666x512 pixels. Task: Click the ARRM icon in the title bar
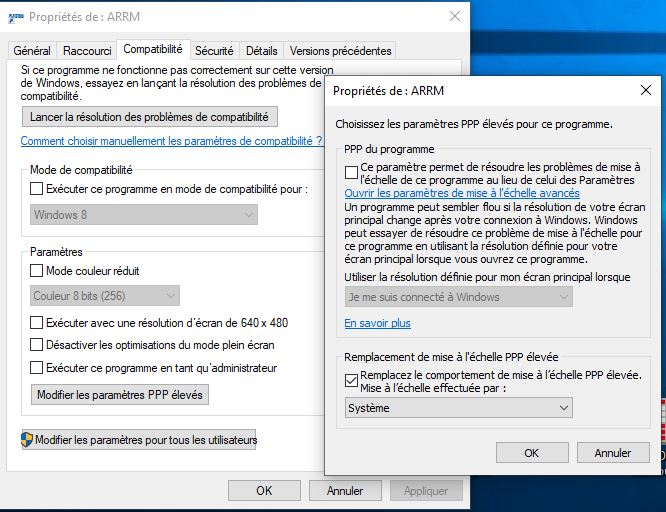pos(14,17)
